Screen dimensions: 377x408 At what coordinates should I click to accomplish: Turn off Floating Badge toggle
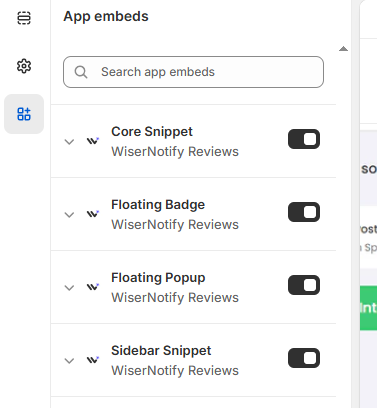coord(304,212)
